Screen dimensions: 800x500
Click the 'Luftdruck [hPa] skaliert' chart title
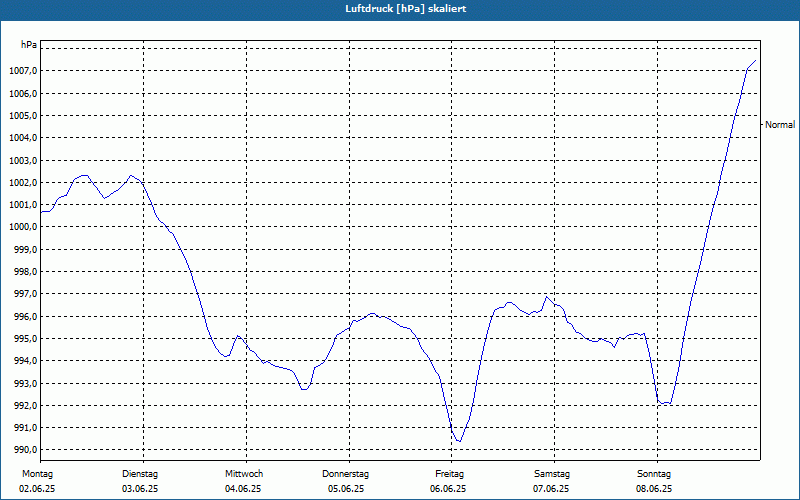pyautogui.click(x=405, y=9)
